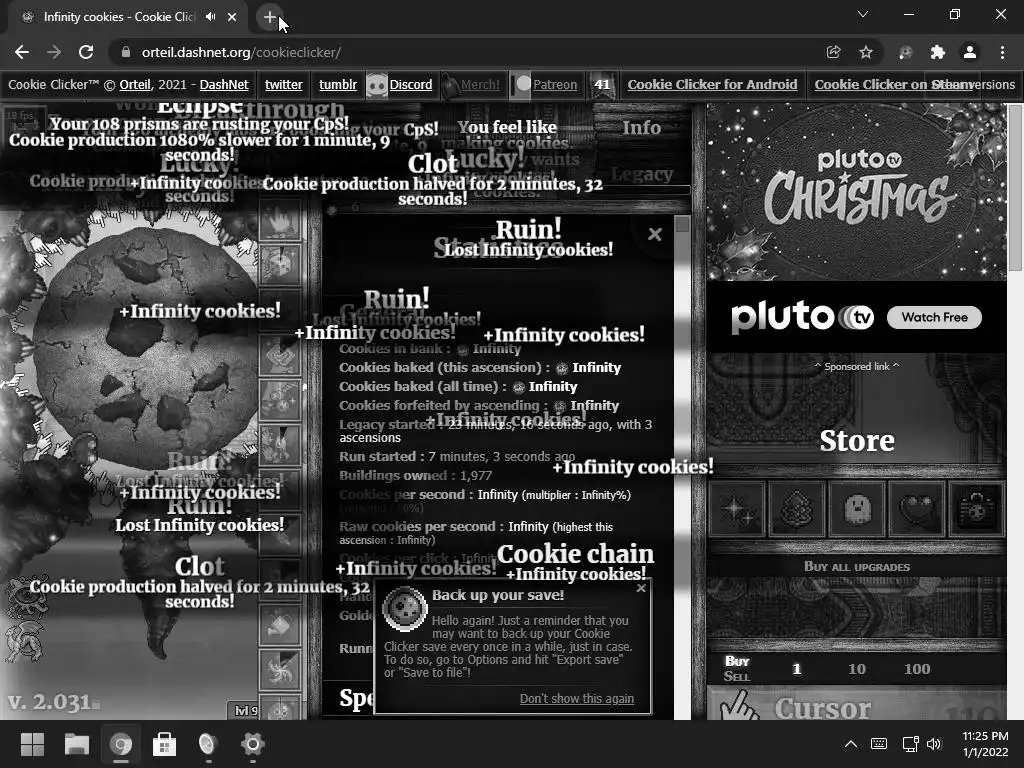Screen dimensions: 1024x768
Task: Mute the Infinity cookies tab audio
Action: pyautogui.click(x=210, y=17)
